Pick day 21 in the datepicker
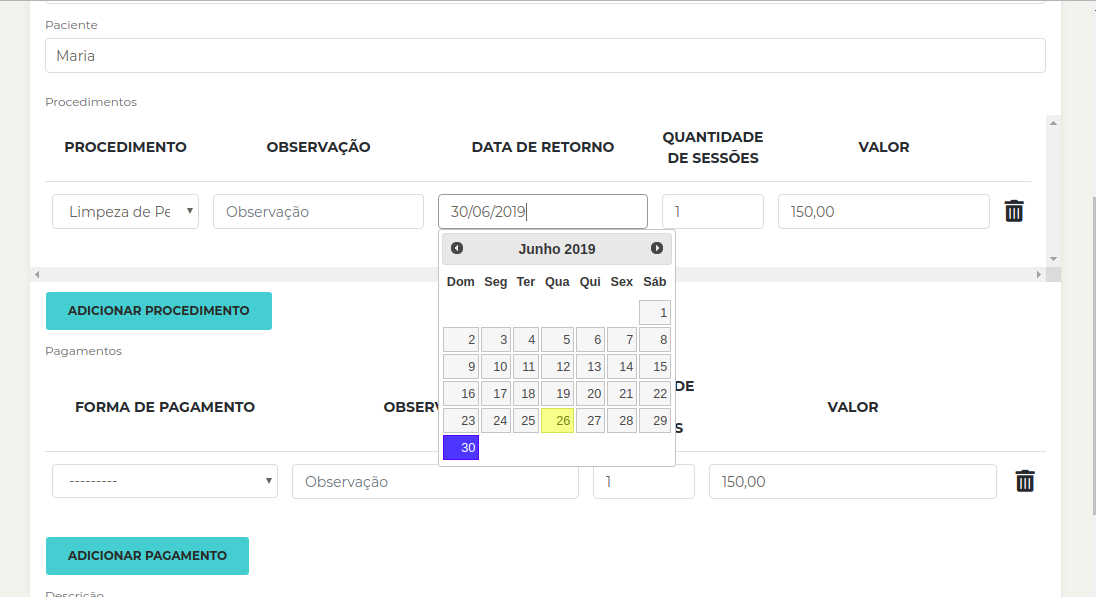Image resolution: width=1096 pixels, height=597 pixels. [622, 394]
